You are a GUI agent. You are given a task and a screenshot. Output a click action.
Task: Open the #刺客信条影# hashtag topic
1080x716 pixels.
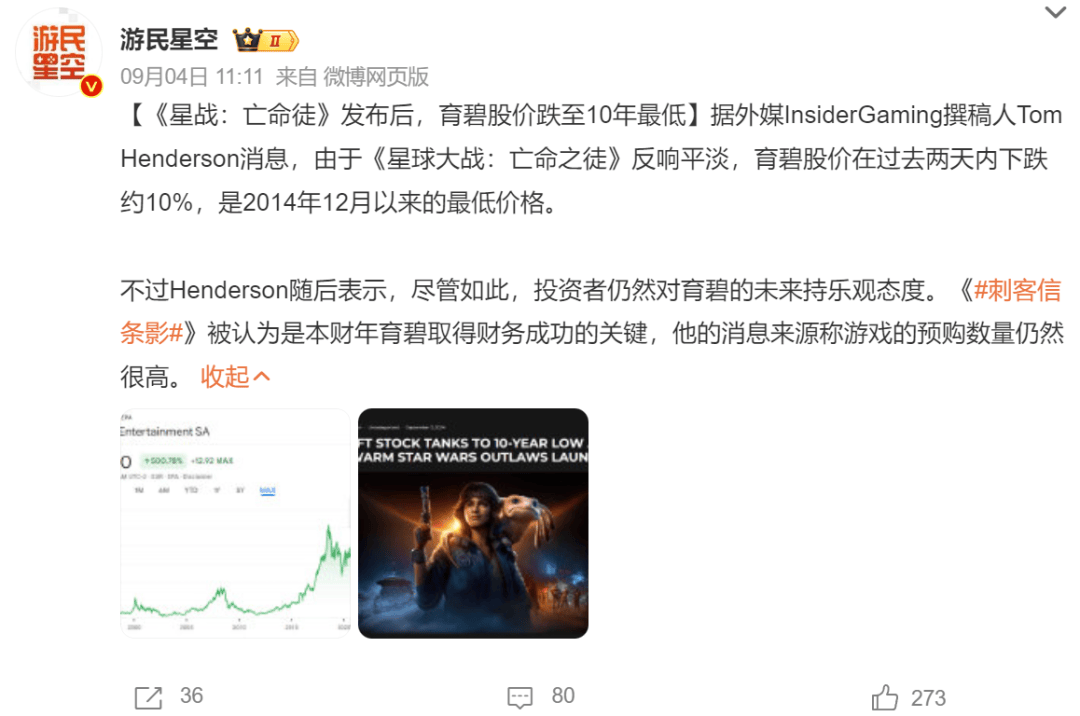pyautogui.click(x=1017, y=290)
